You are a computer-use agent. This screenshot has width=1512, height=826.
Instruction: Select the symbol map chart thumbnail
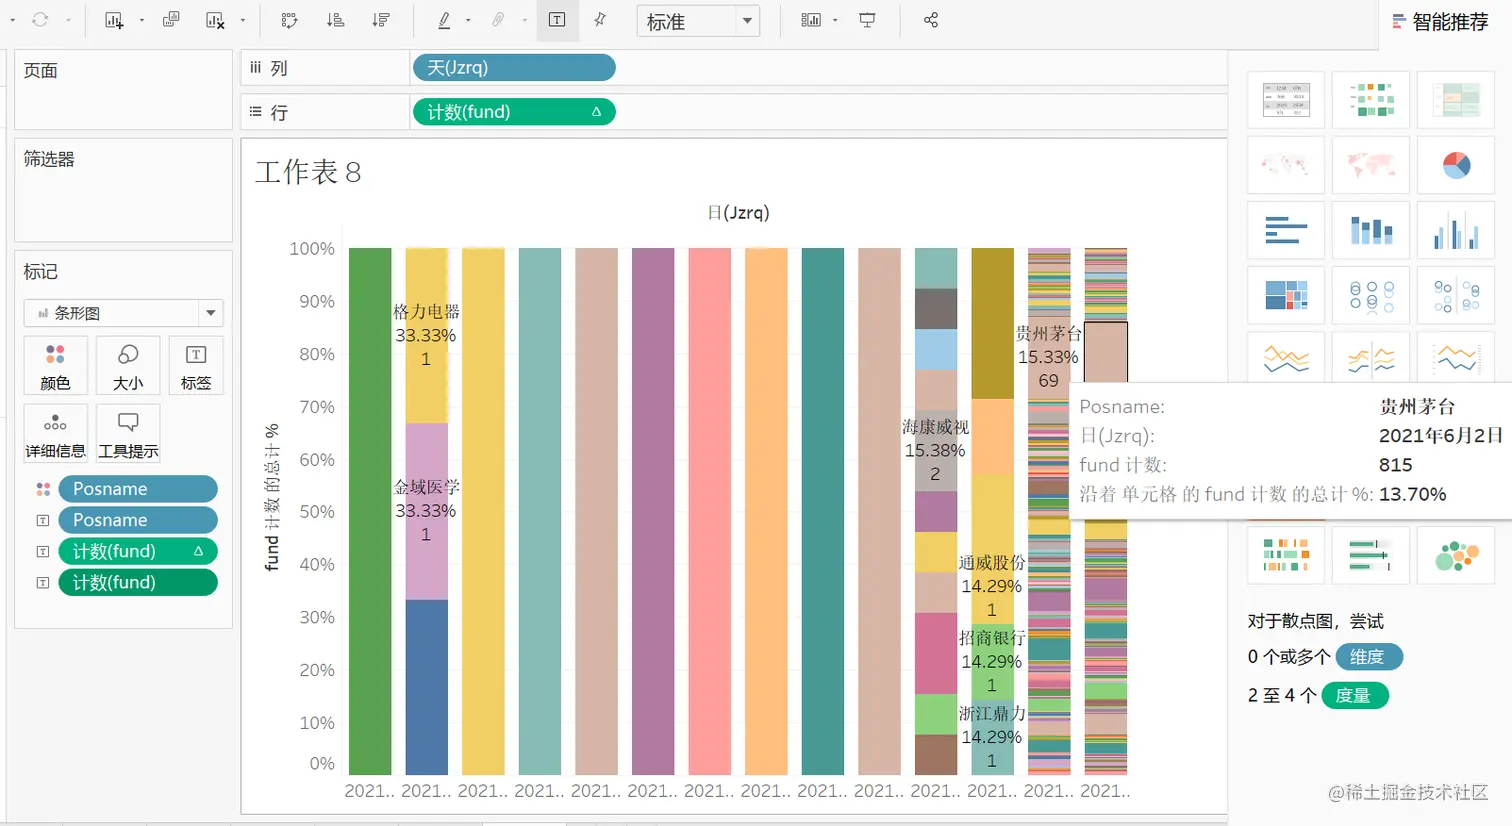click(1286, 165)
